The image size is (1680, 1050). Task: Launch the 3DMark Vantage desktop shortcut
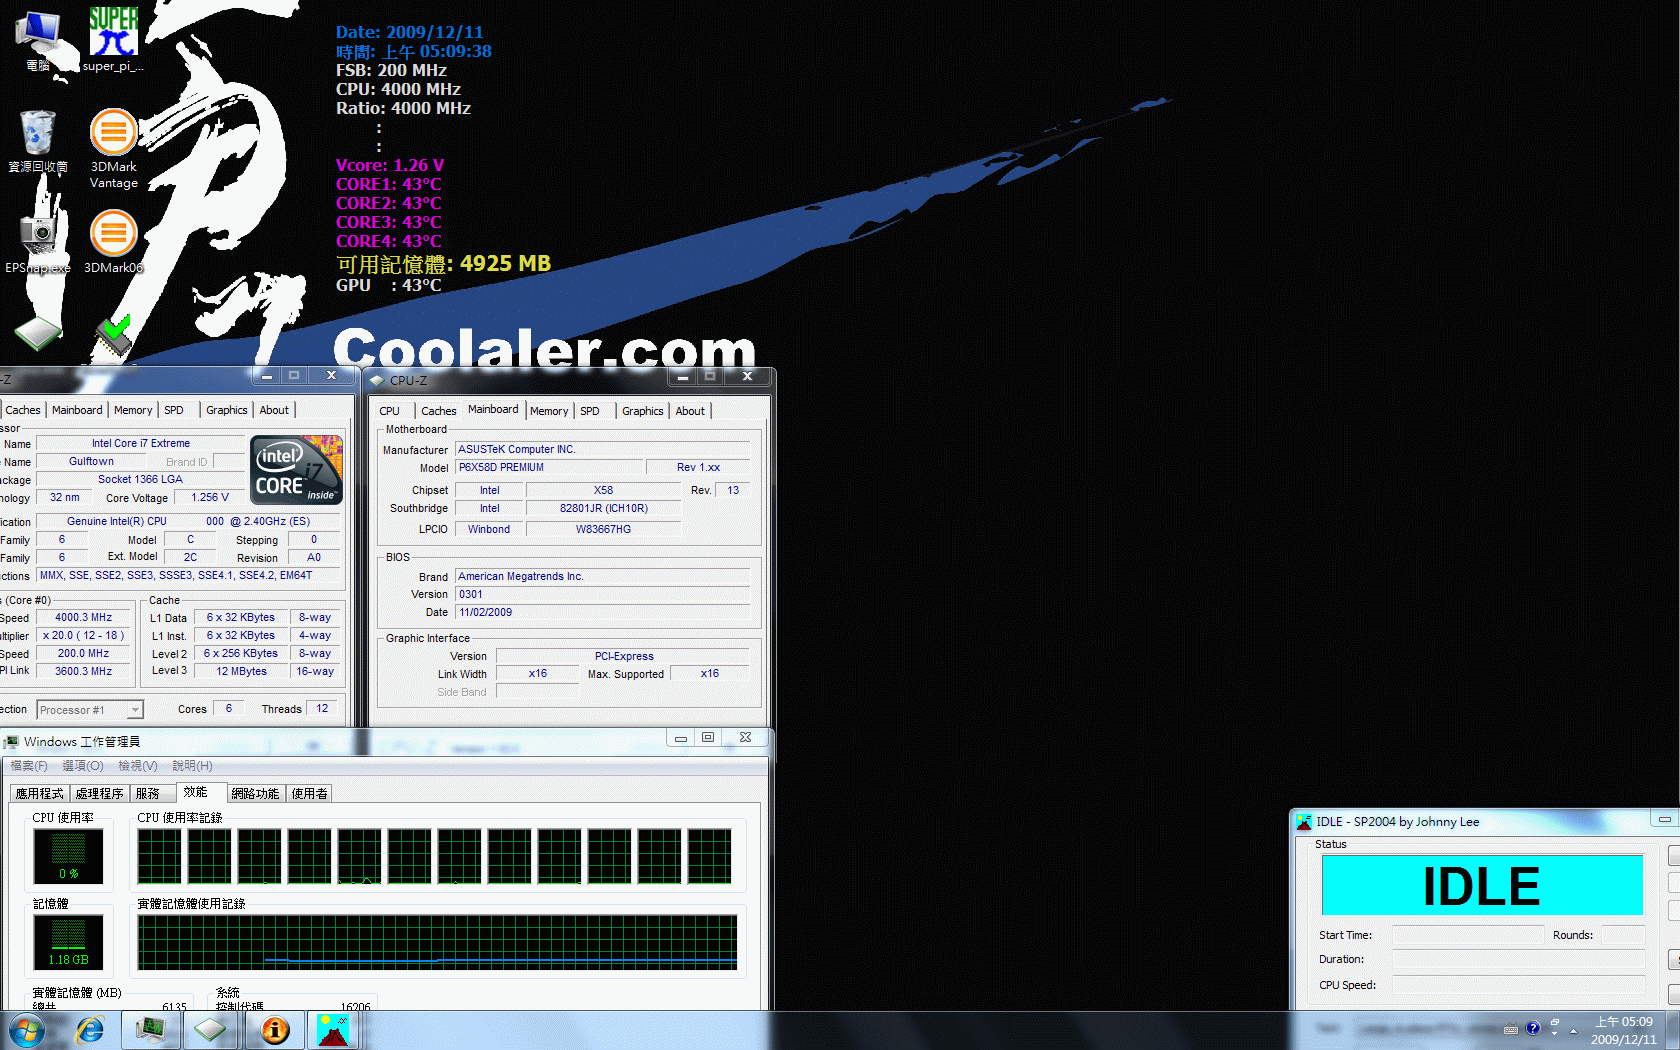[114, 148]
